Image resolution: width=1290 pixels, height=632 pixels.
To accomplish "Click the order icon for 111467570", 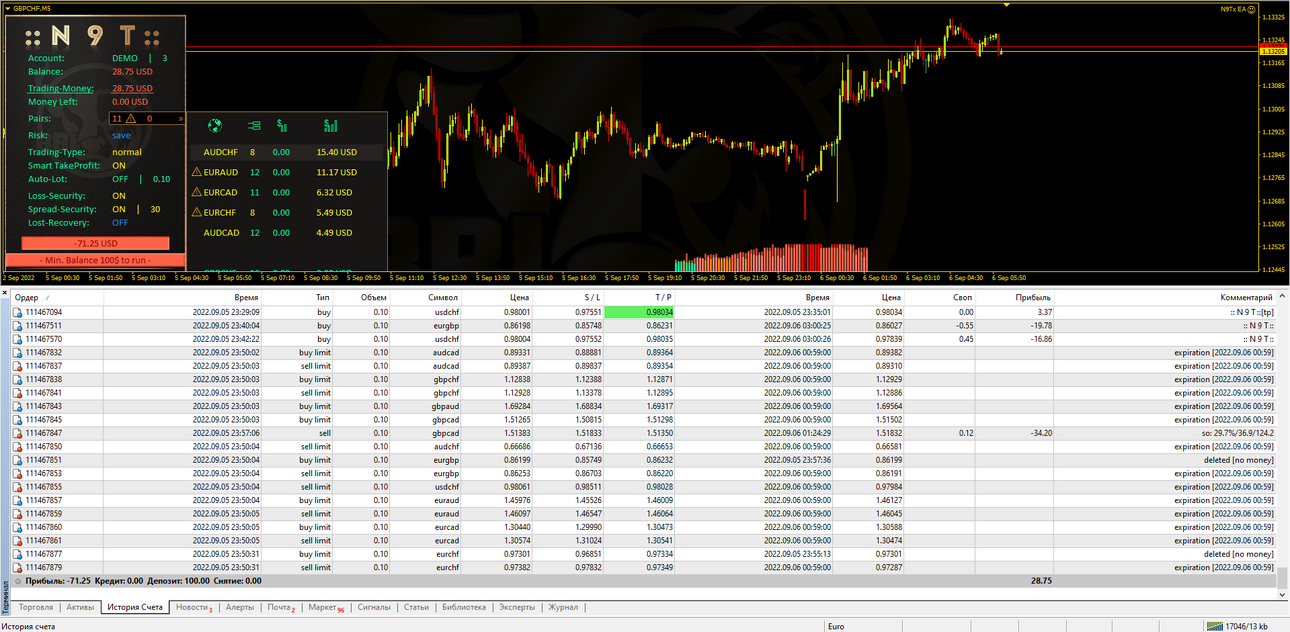I will 17,339.
